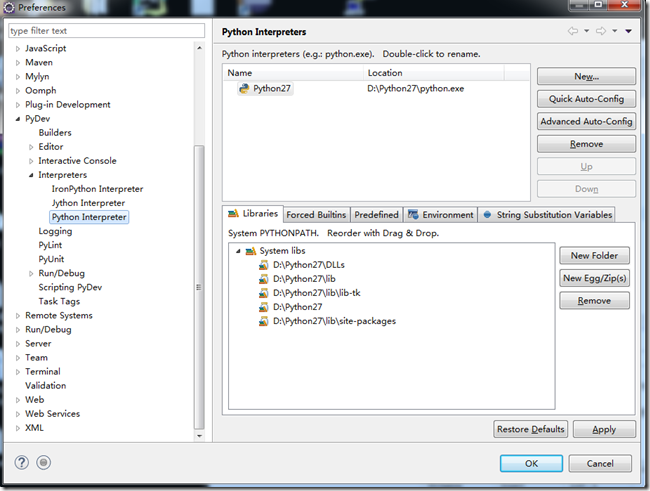This screenshot has height=491, width=650.
Task: Click Restore Defaults button
Action: (x=531, y=429)
